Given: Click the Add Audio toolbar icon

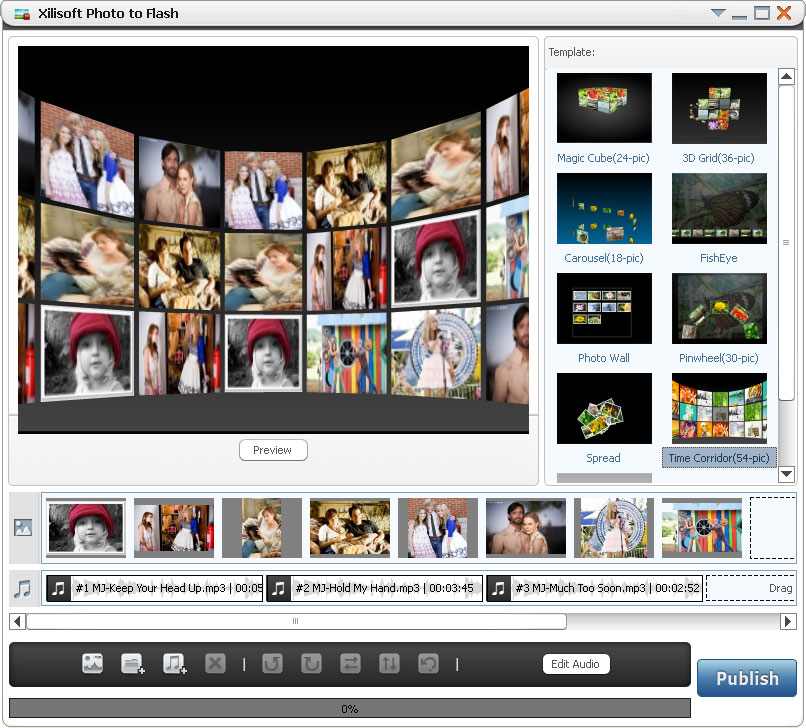Looking at the screenshot, I should [175, 663].
